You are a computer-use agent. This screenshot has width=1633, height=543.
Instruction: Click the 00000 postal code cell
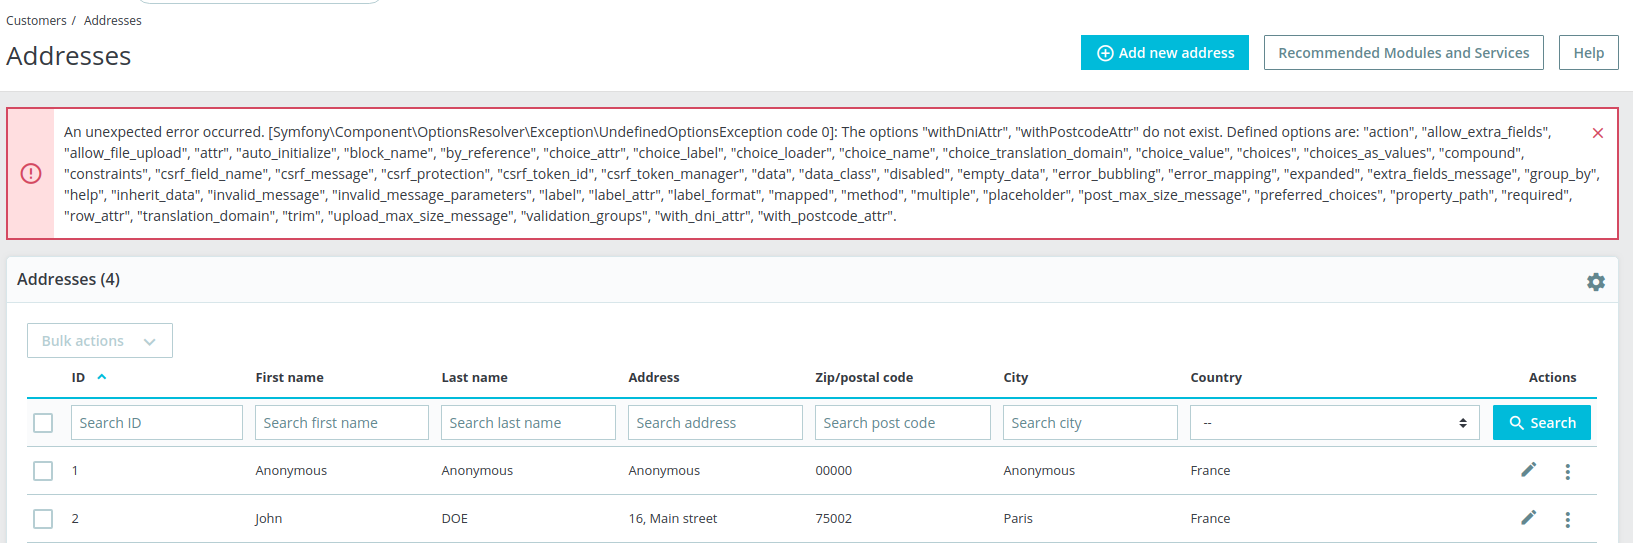pos(834,471)
